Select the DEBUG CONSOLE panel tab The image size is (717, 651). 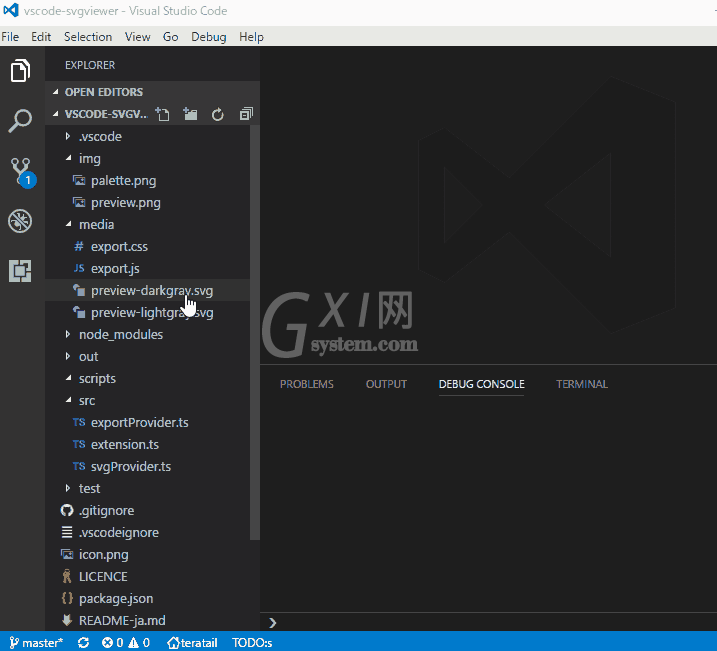pyautogui.click(x=482, y=384)
